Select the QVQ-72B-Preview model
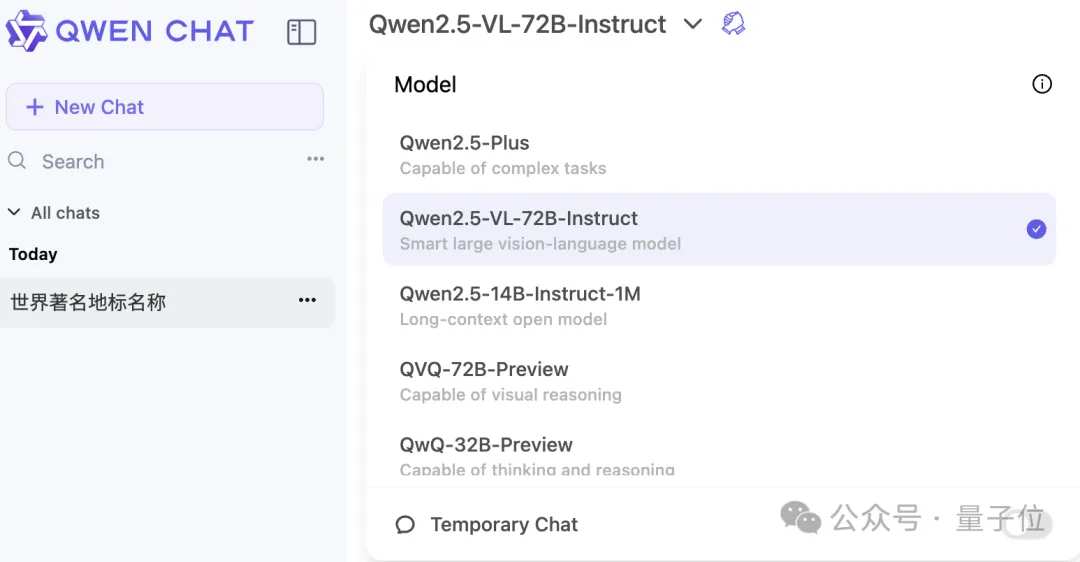Viewport: 1080px width, 562px height. [719, 382]
